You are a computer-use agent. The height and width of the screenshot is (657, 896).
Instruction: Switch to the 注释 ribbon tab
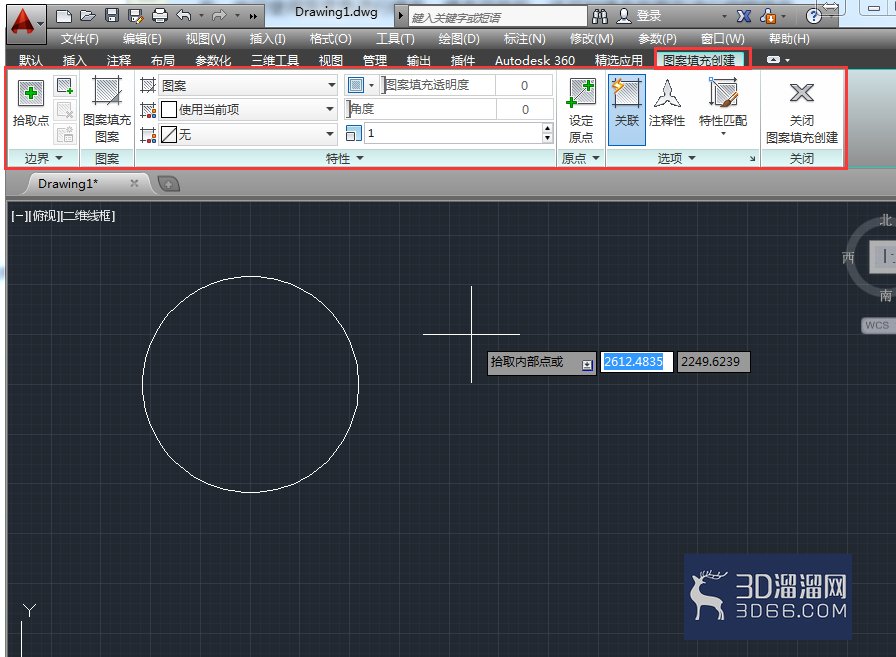point(118,60)
